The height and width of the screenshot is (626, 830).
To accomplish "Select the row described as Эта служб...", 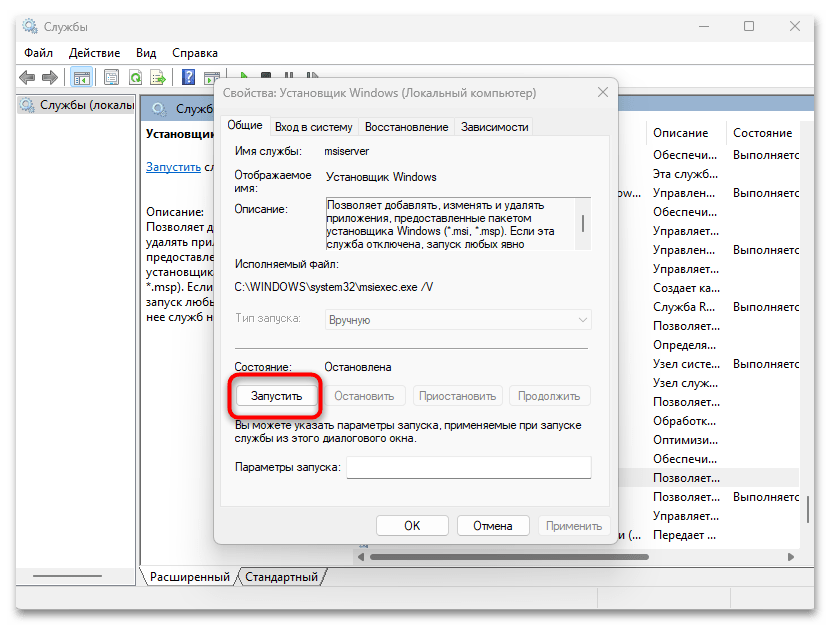I will (x=685, y=174).
